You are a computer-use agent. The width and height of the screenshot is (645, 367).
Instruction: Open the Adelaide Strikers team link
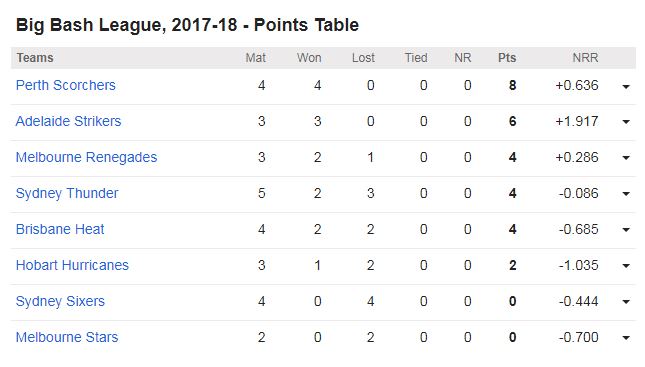[68, 121]
